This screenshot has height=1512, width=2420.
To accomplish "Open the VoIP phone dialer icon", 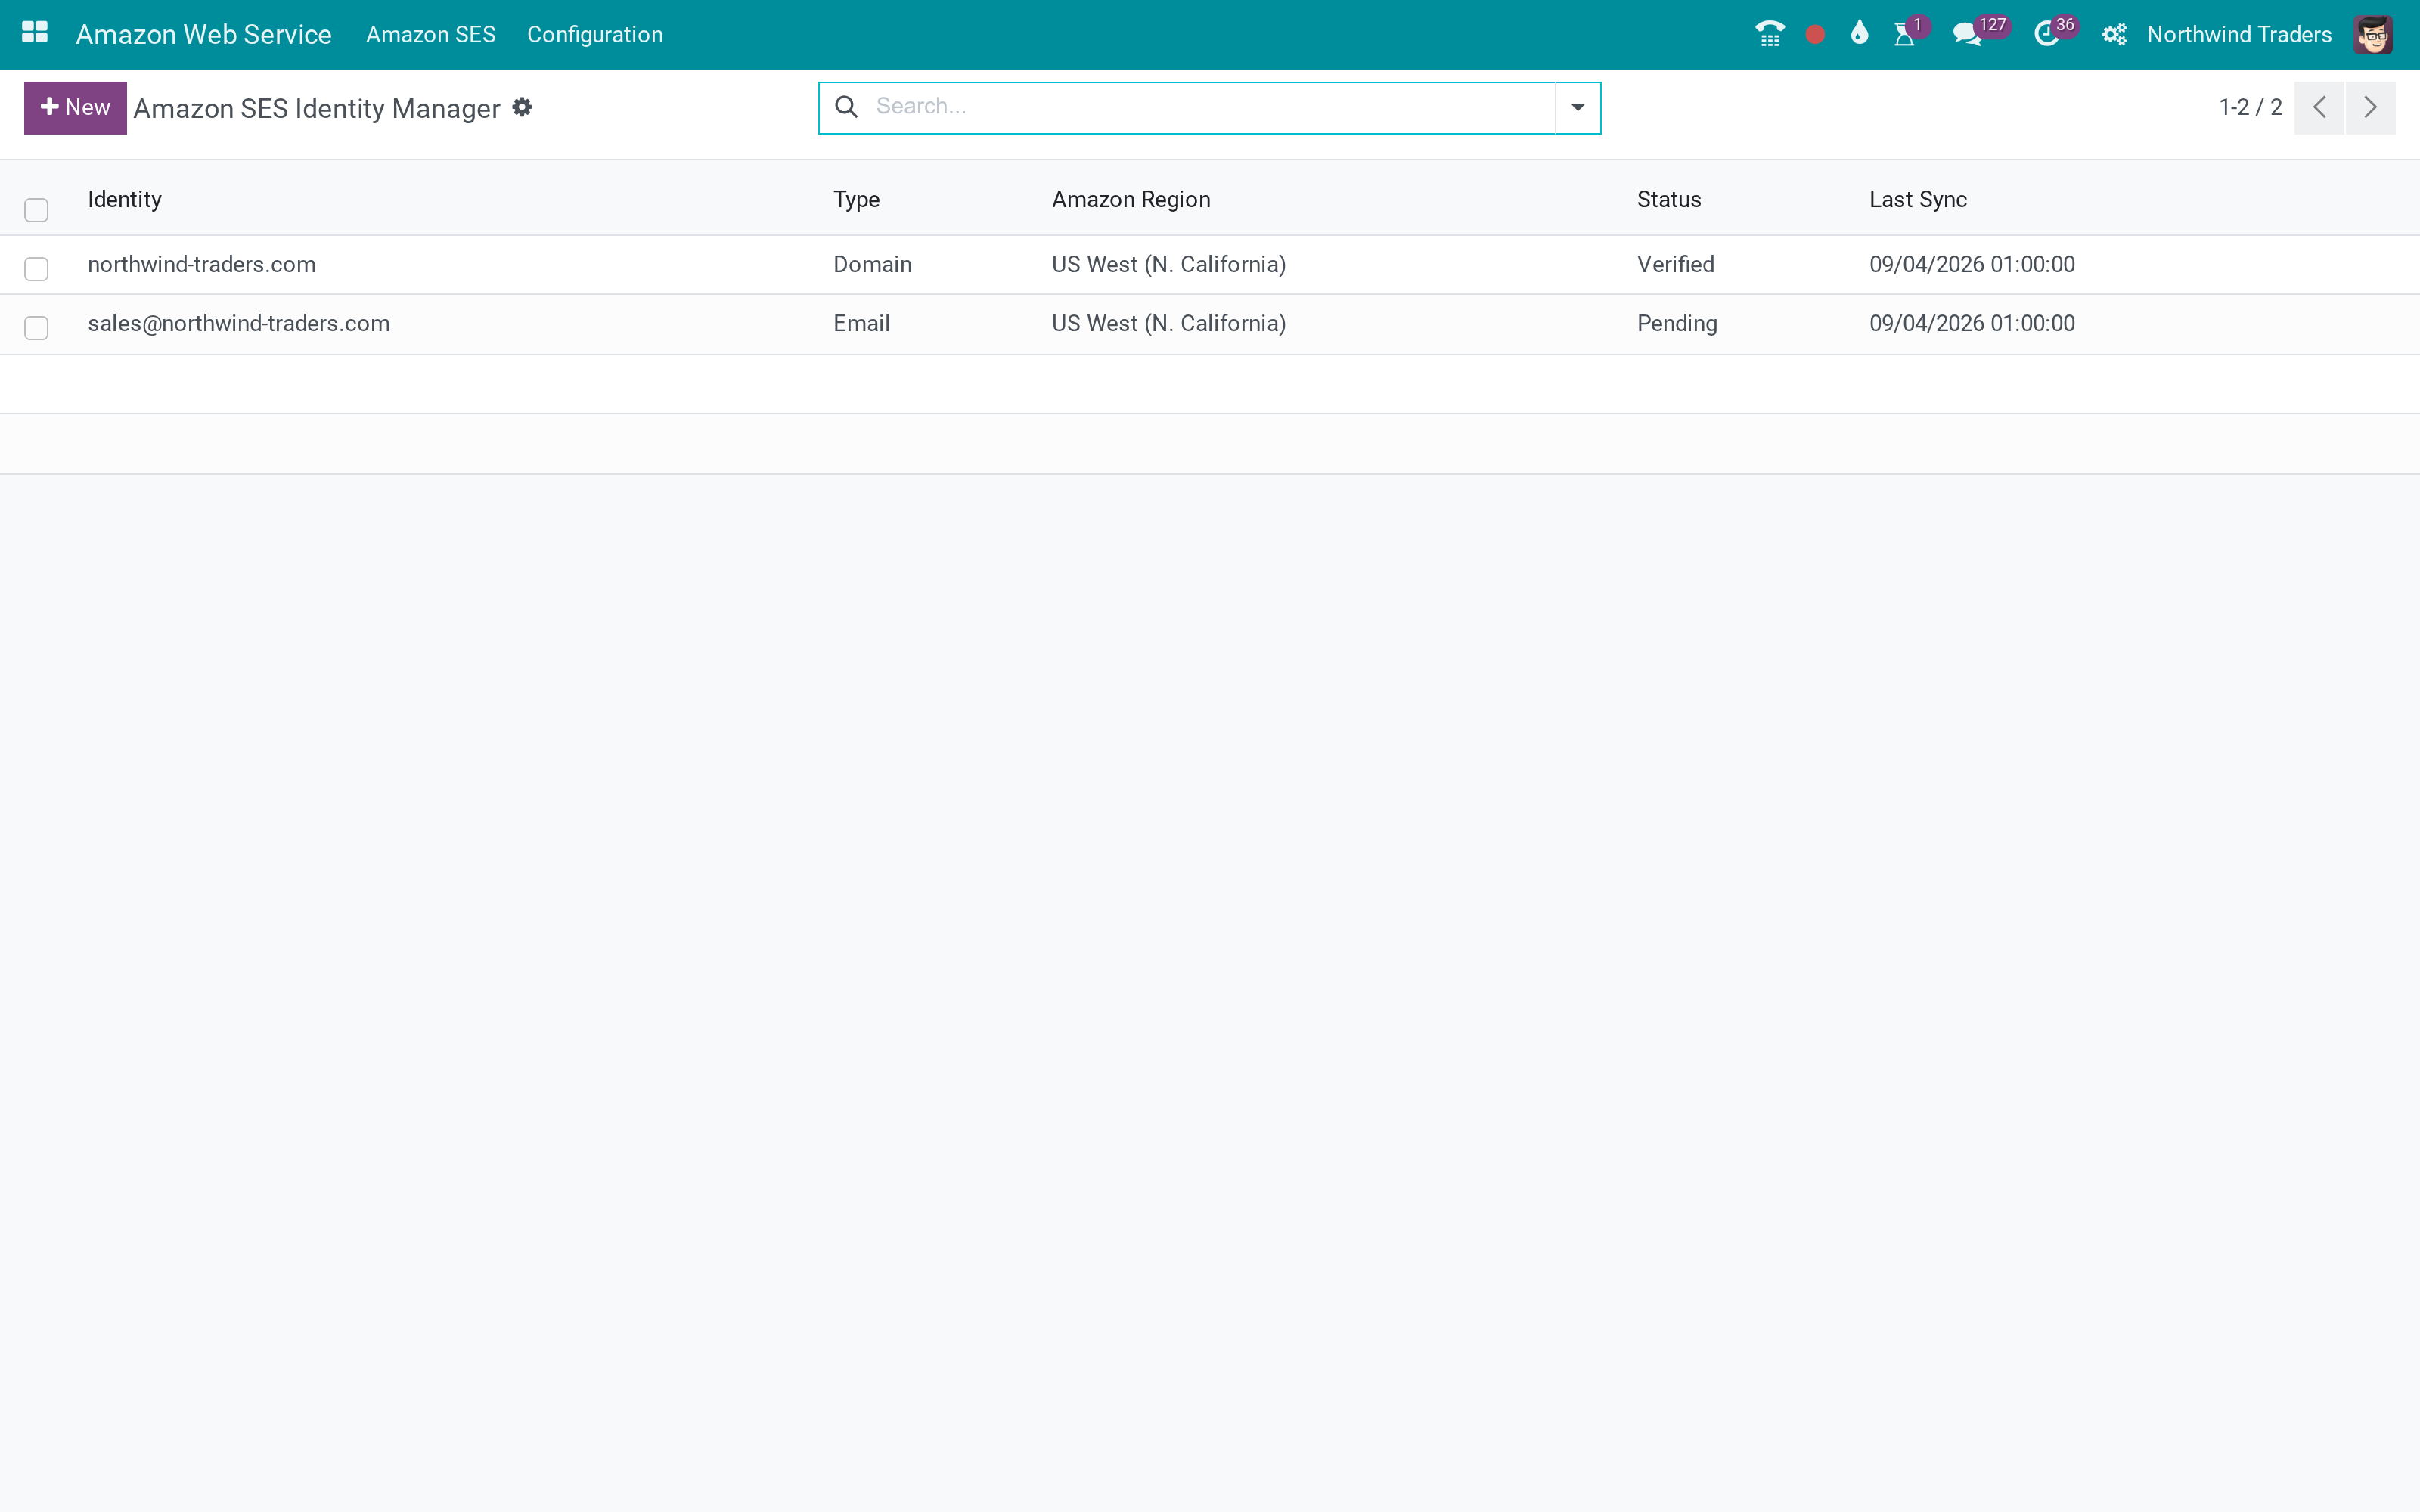I will click(1769, 34).
